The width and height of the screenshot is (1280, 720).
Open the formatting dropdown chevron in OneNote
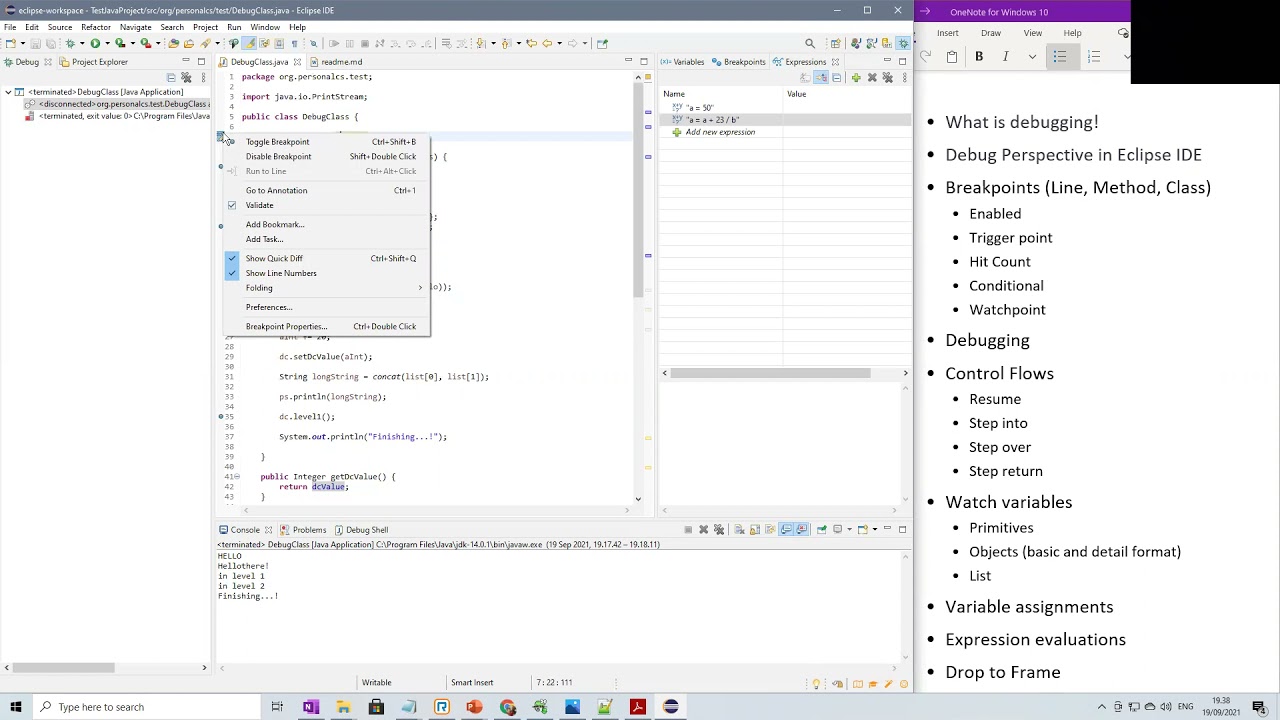1032,57
